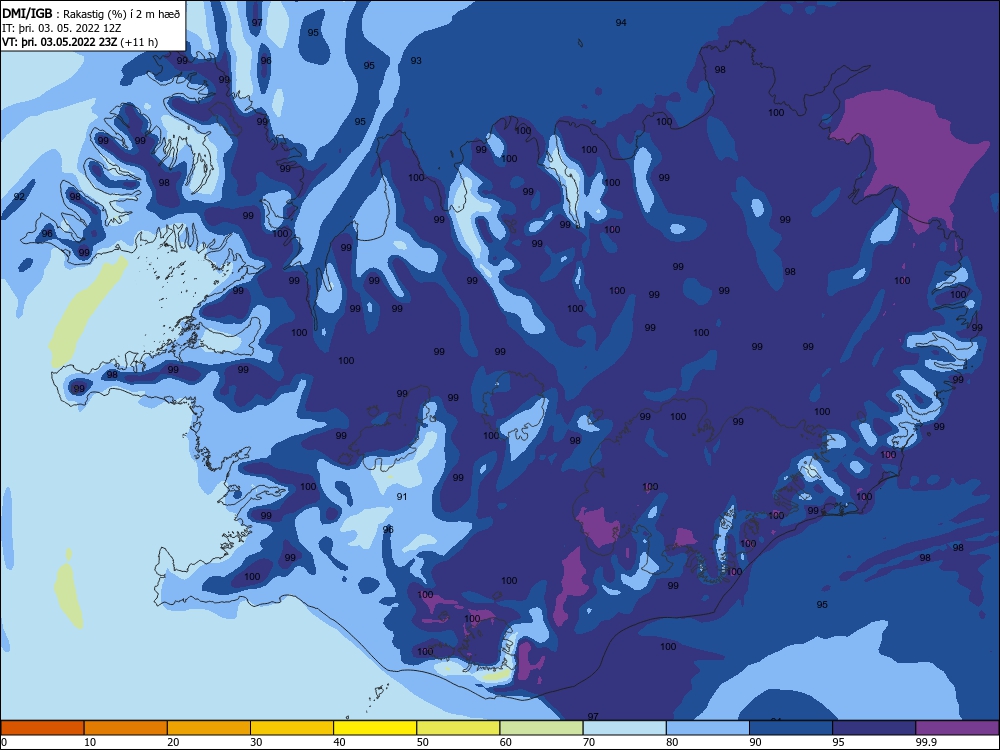Screen dimensions: 1000x750
Task: Click the '91' humidity value on the map
Action: tap(402, 497)
